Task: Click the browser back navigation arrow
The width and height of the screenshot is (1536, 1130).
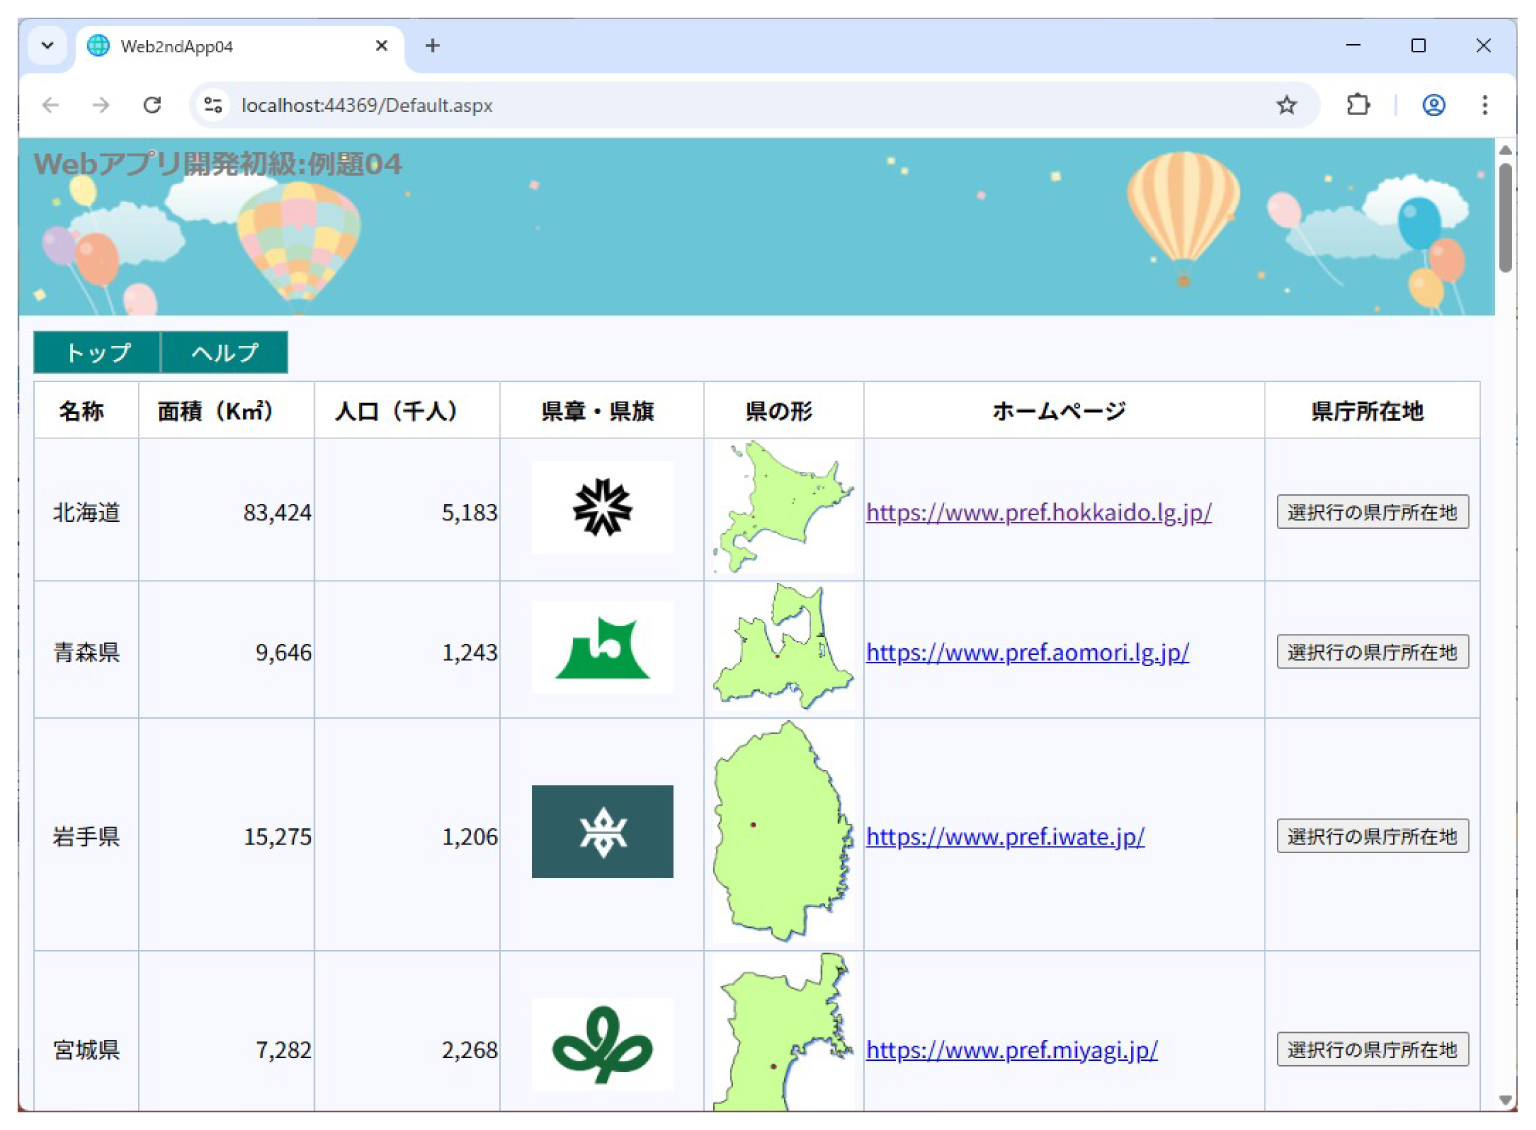Action: [50, 104]
